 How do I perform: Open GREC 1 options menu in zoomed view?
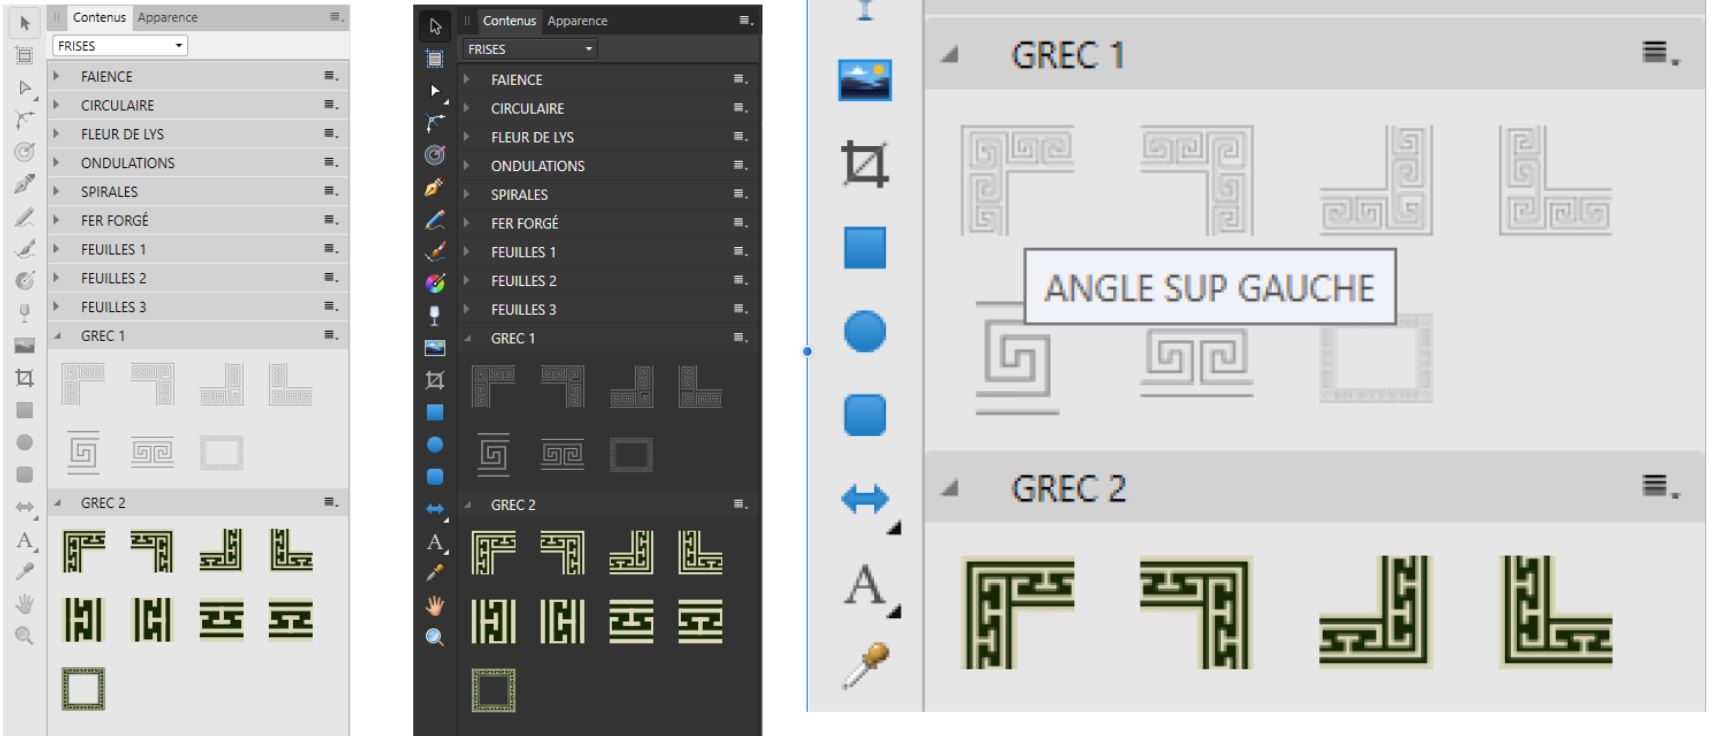tap(1661, 54)
